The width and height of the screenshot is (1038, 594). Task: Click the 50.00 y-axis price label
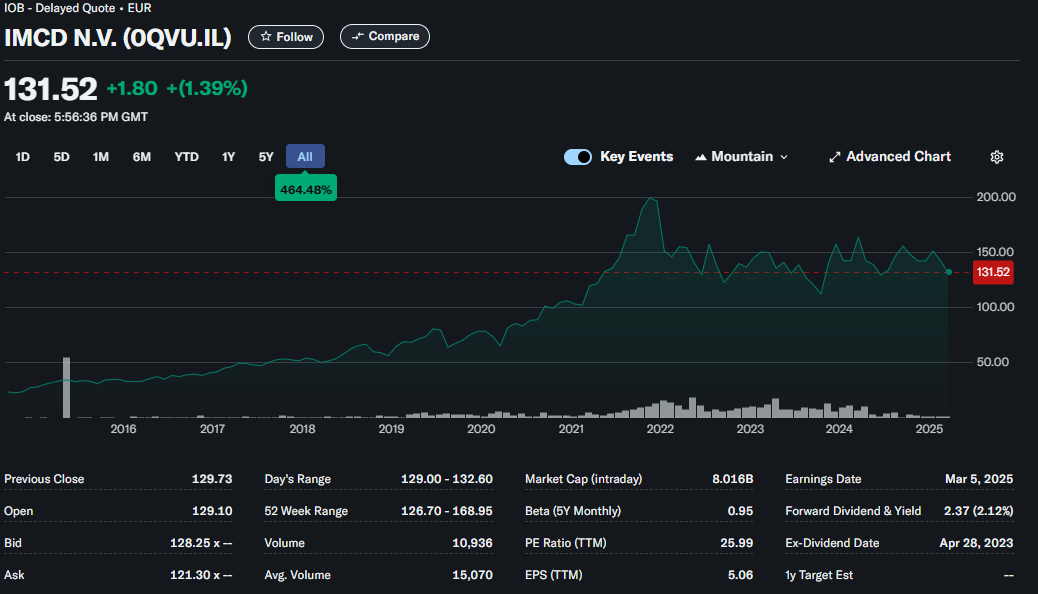click(992, 362)
